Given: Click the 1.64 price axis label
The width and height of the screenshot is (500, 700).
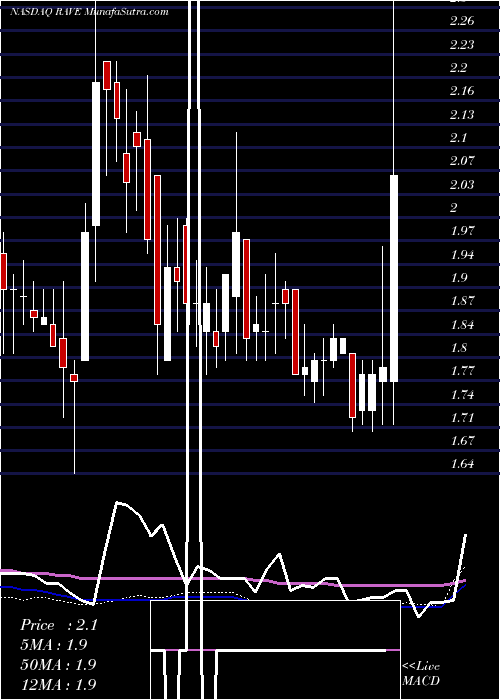Looking at the screenshot, I should 462,464.
